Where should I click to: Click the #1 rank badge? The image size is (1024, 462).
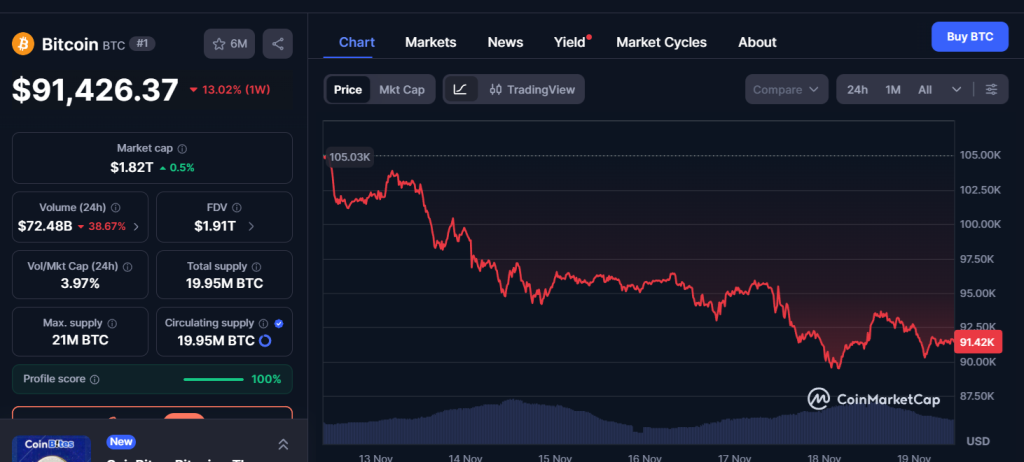142,44
